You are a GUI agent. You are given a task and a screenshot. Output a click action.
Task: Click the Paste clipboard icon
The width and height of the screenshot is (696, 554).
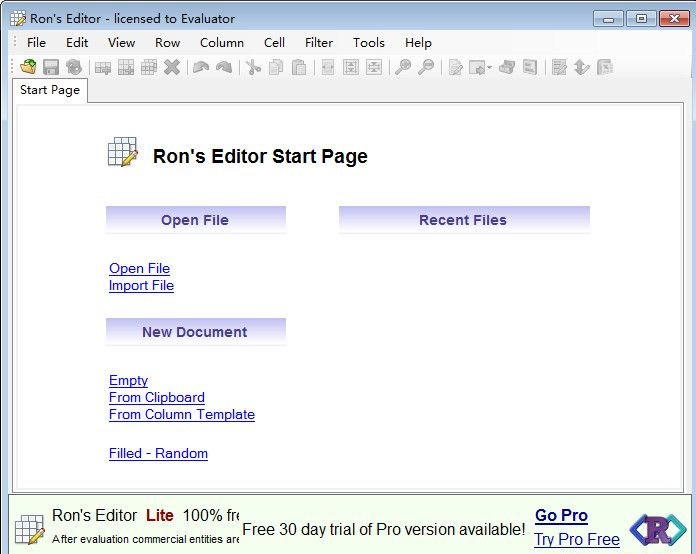tap(298, 67)
